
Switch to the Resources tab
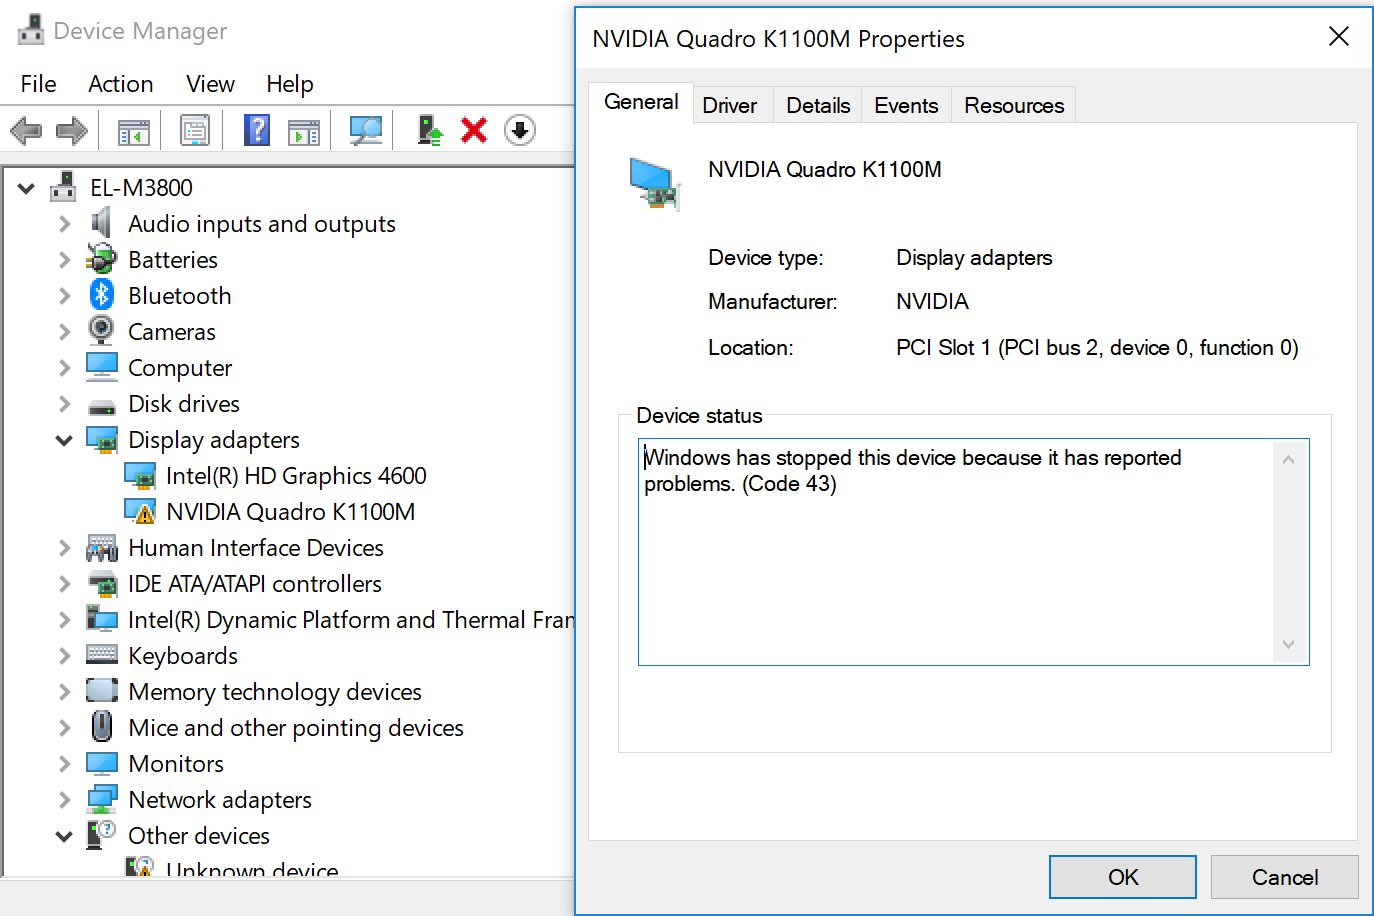coord(1014,105)
